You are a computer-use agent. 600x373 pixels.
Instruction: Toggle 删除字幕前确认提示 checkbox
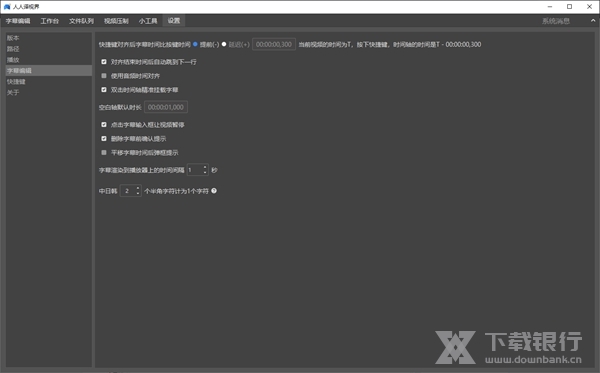[104, 138]
